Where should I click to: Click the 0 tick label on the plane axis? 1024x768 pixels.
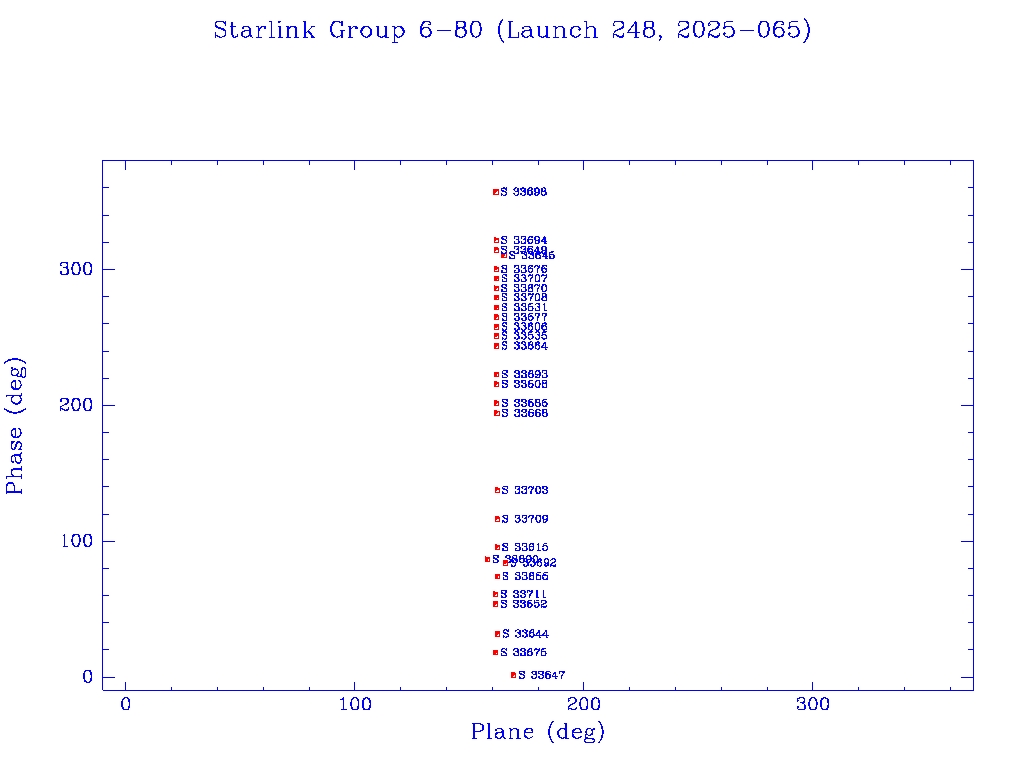[126, 705]
